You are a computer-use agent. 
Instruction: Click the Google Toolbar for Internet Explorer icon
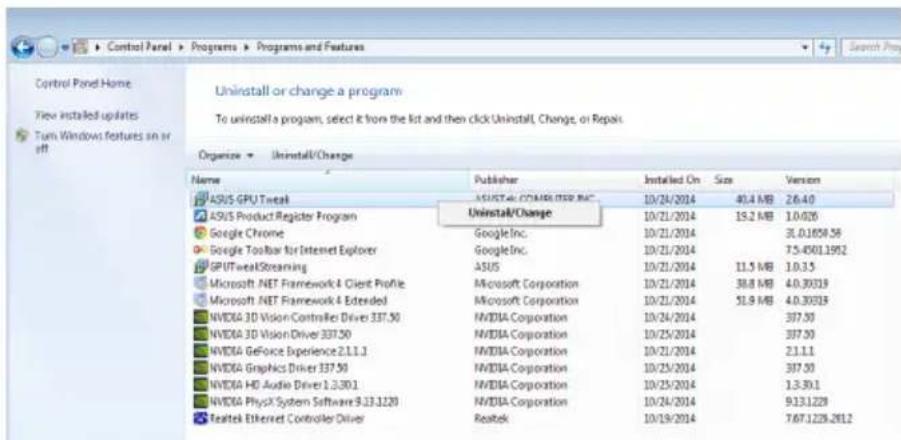201,250
